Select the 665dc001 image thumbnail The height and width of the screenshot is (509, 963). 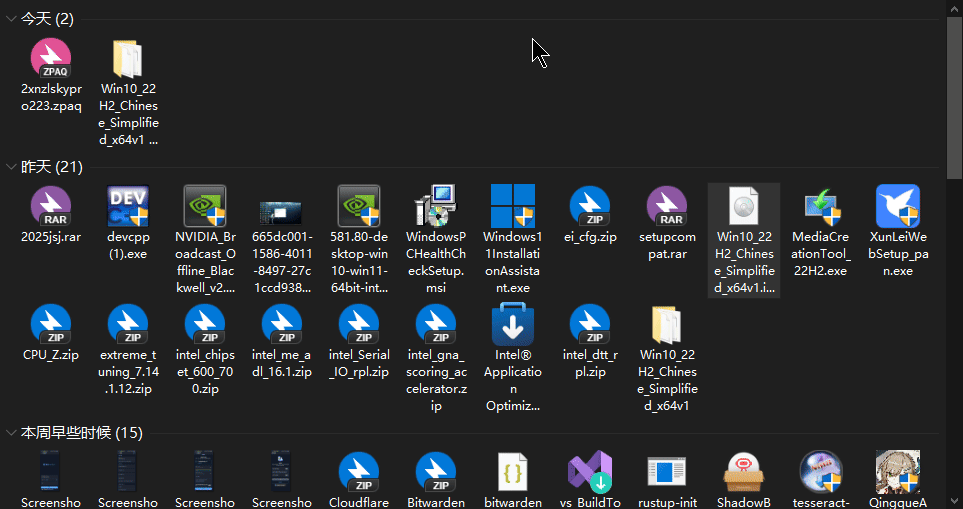point(282,207)
